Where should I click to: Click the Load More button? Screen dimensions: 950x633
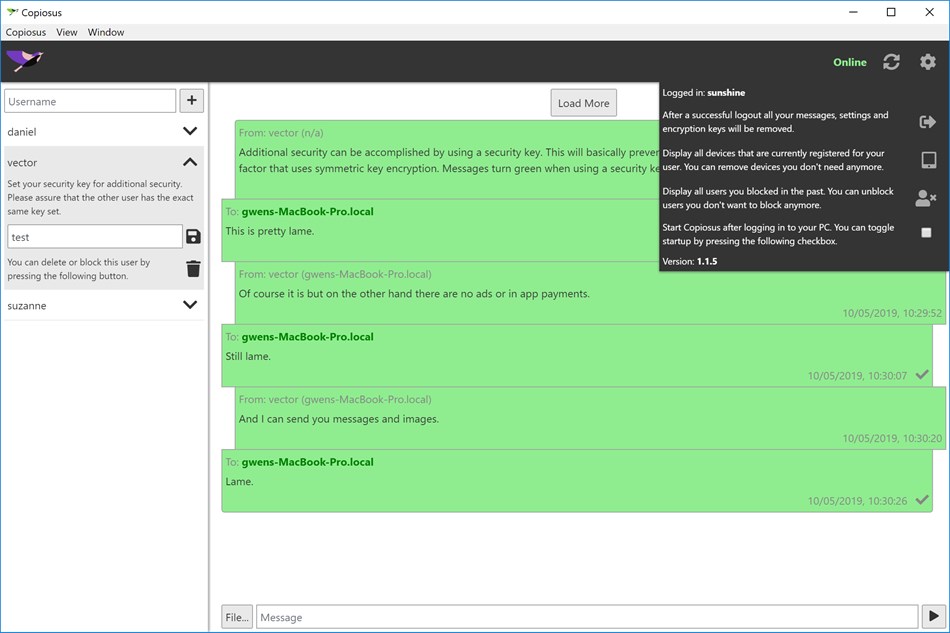point(583,102)
